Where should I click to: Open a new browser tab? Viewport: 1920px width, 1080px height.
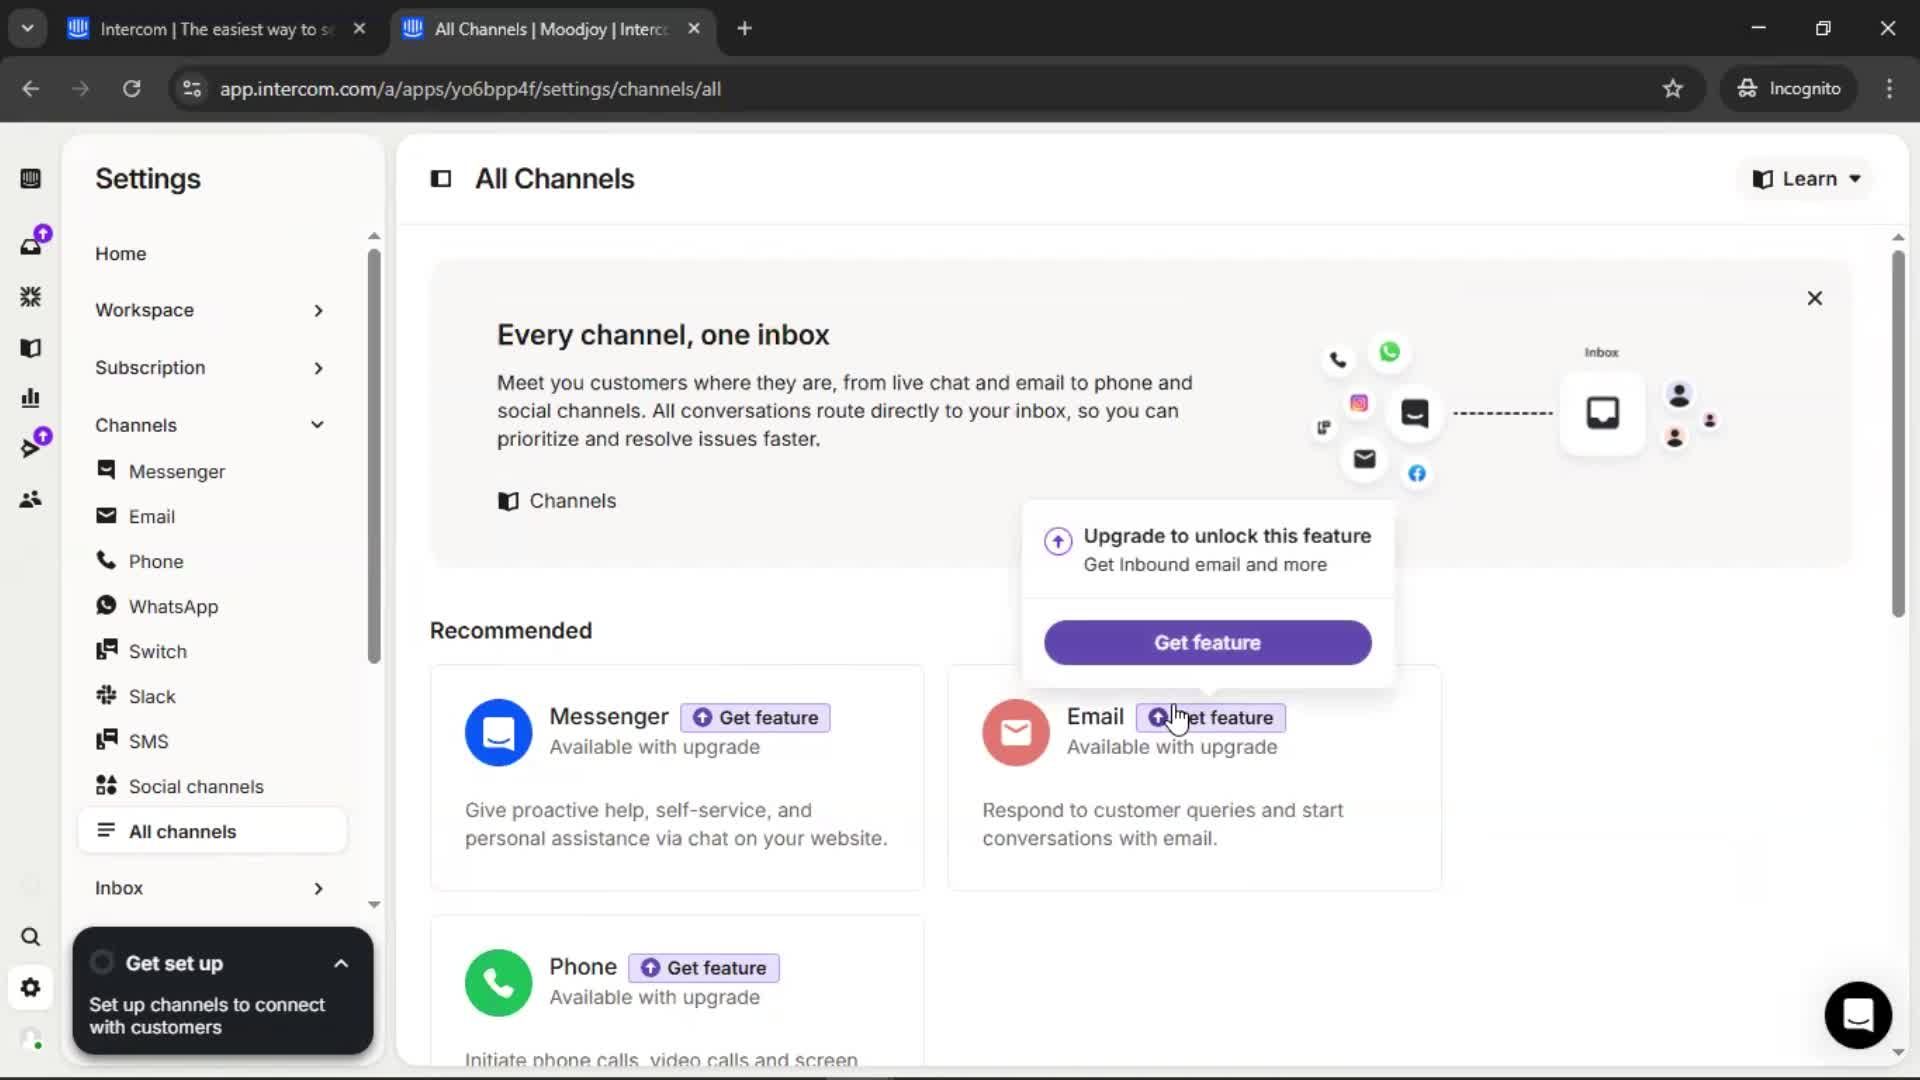[744, 29]
